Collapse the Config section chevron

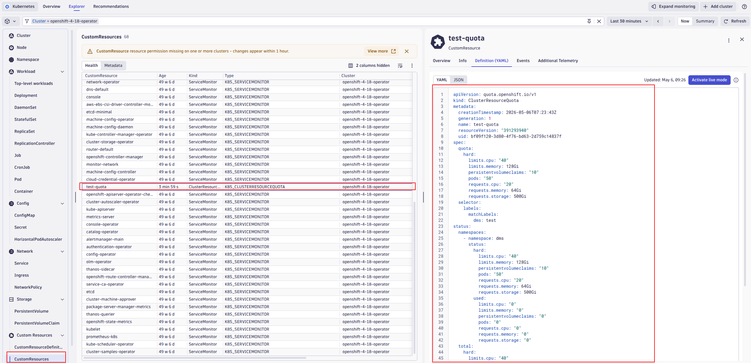click(62, 204)
